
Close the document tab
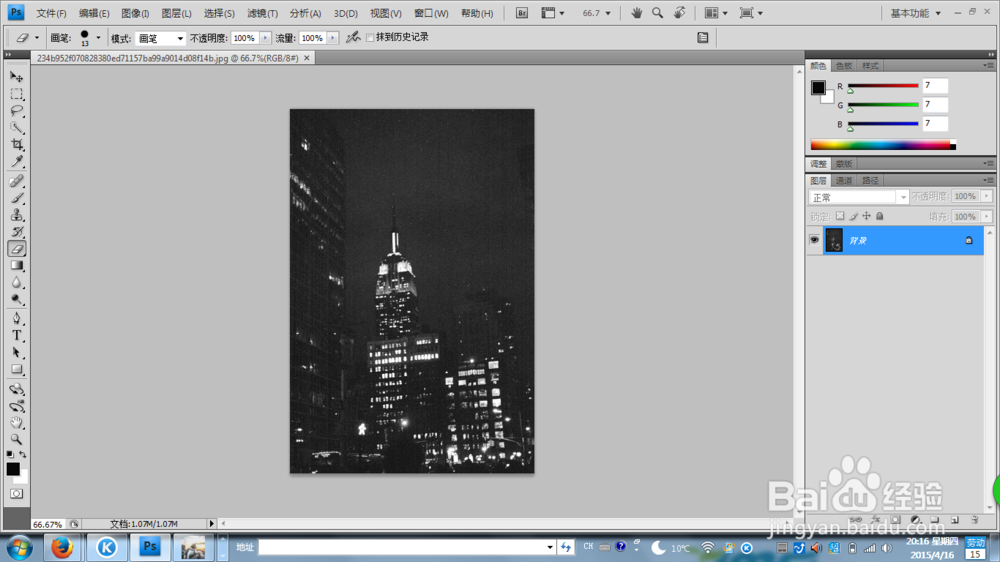[x=307, y=58]
